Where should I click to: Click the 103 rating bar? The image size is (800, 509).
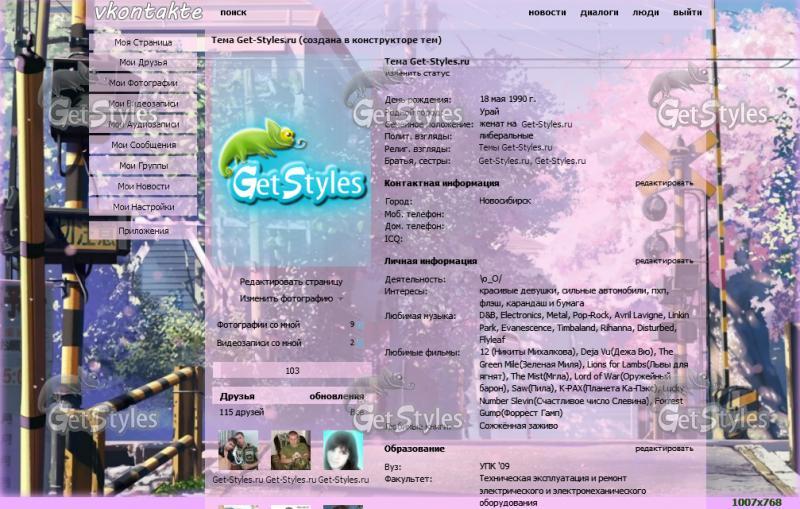[292, 371]
